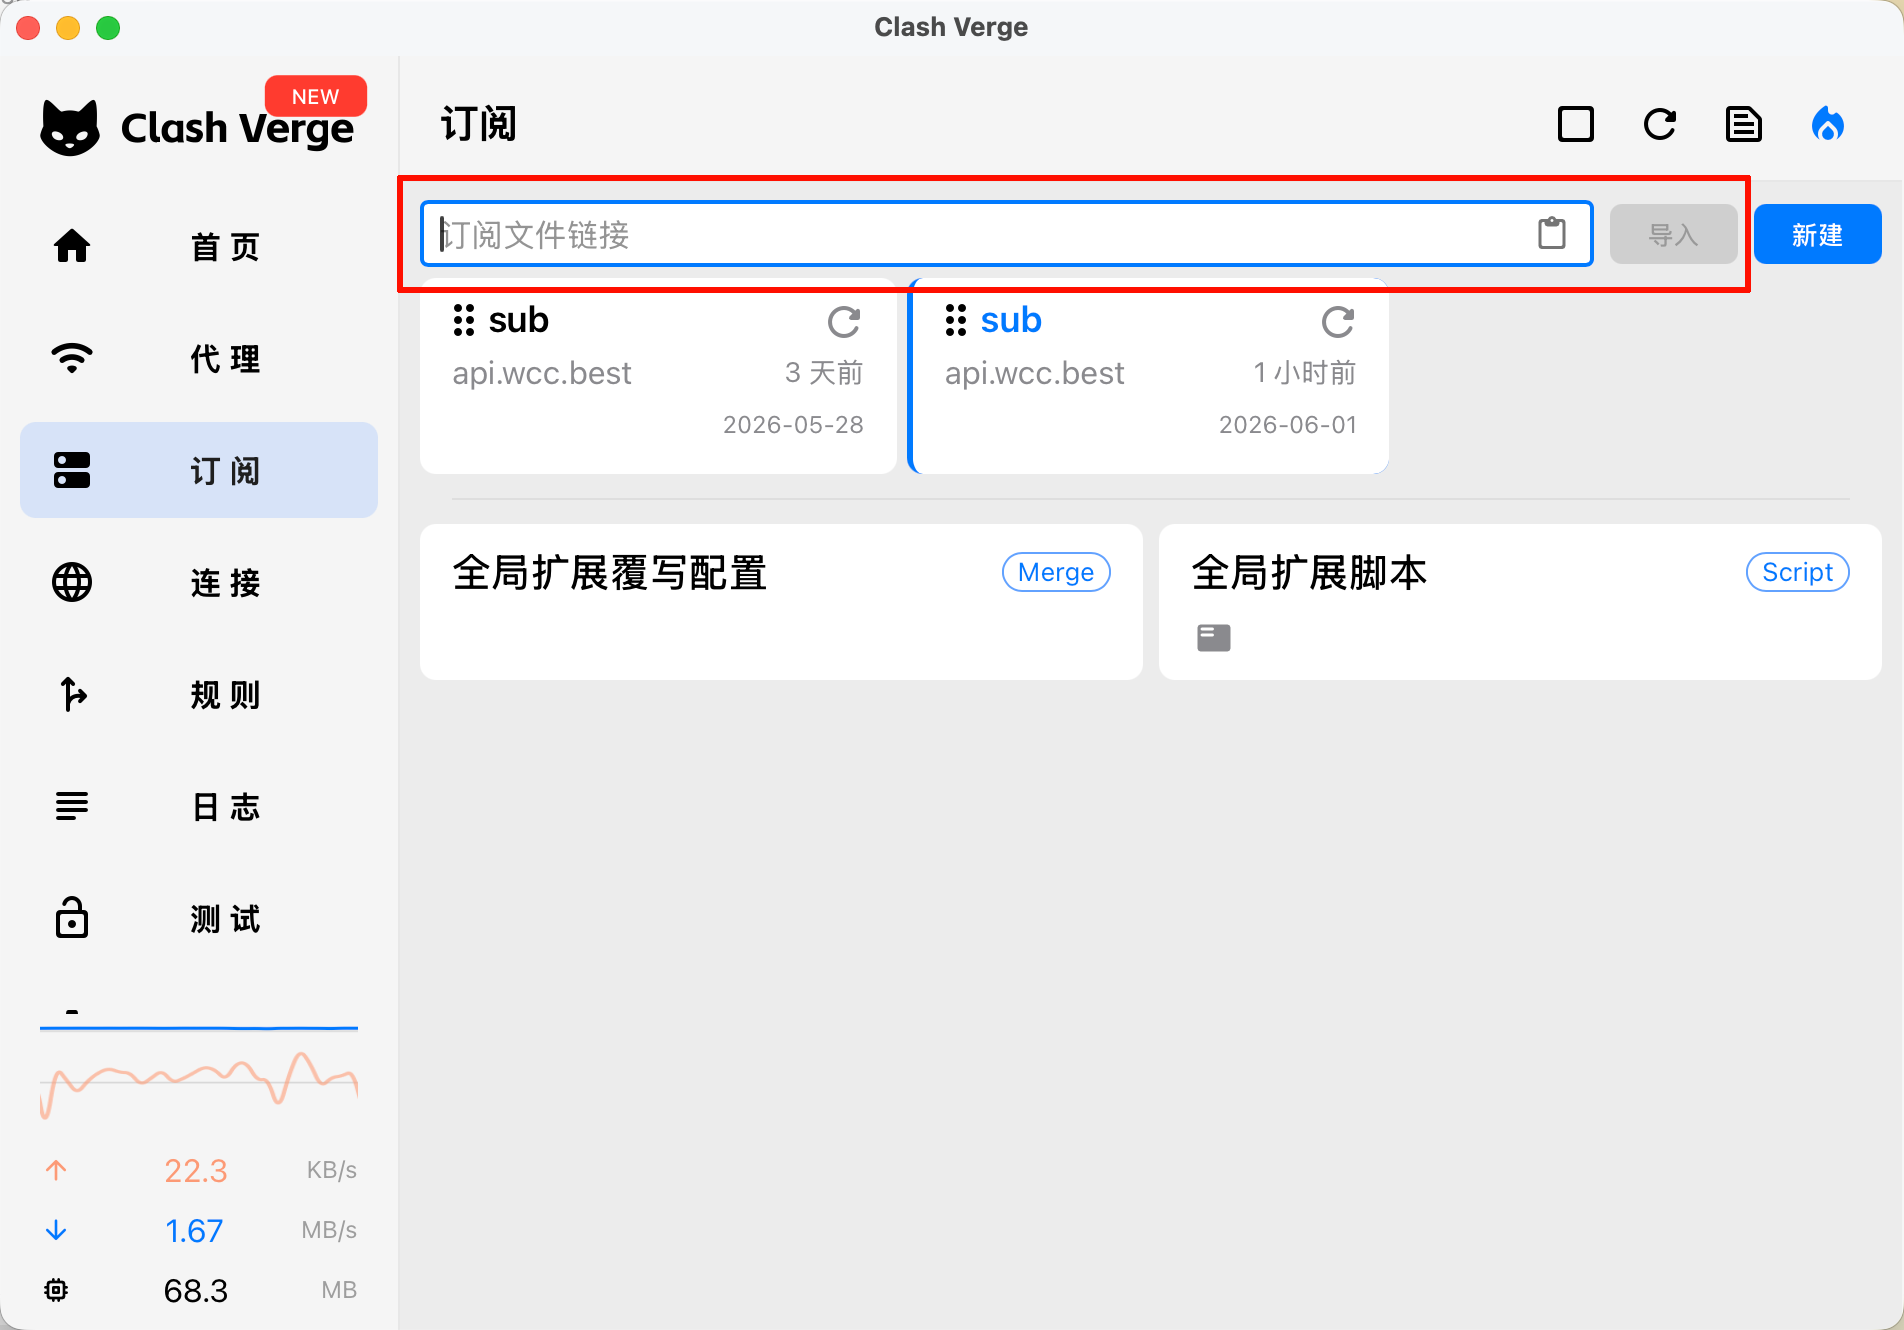The height and width of the screenshot is (1330, 1904).
Task: Click the subscriptions server icon in sidebar
Action: tap(72, 470)
